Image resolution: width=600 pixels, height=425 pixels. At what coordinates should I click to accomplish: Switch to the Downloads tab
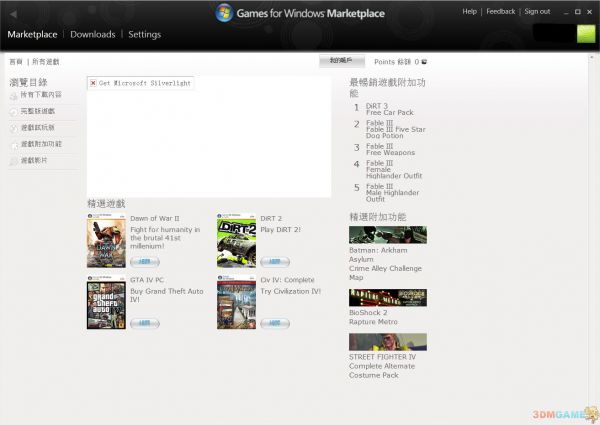[x=92, y=34]
